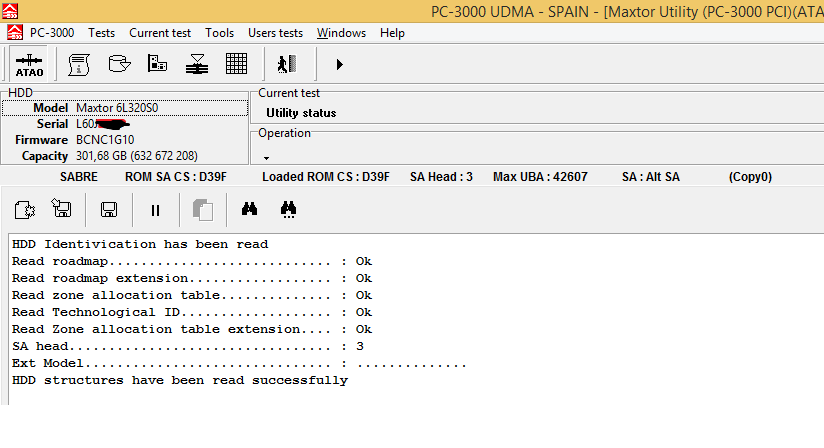Click the Ext Model log line
824x448 pixels.
click(x=239, y=363)
